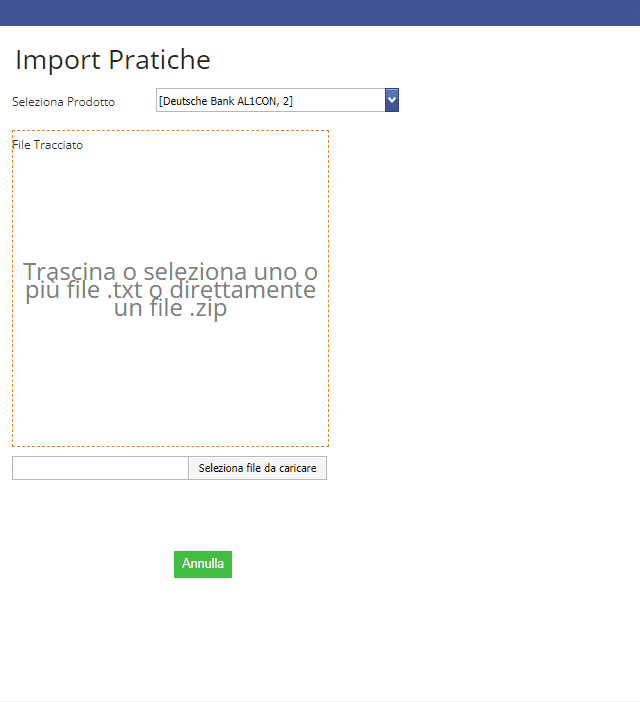Click the 'più file .txt o direttamente' text
This screenshot has height=702, width=640.
click(170, 290)
